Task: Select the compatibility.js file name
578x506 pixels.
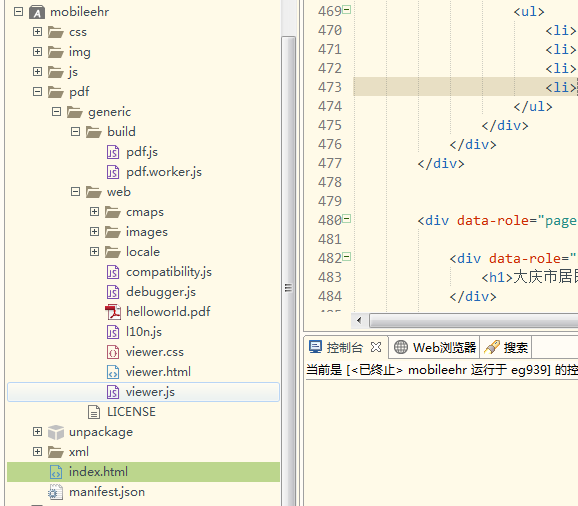Action: pyautogui.click(x=169, y=272)
